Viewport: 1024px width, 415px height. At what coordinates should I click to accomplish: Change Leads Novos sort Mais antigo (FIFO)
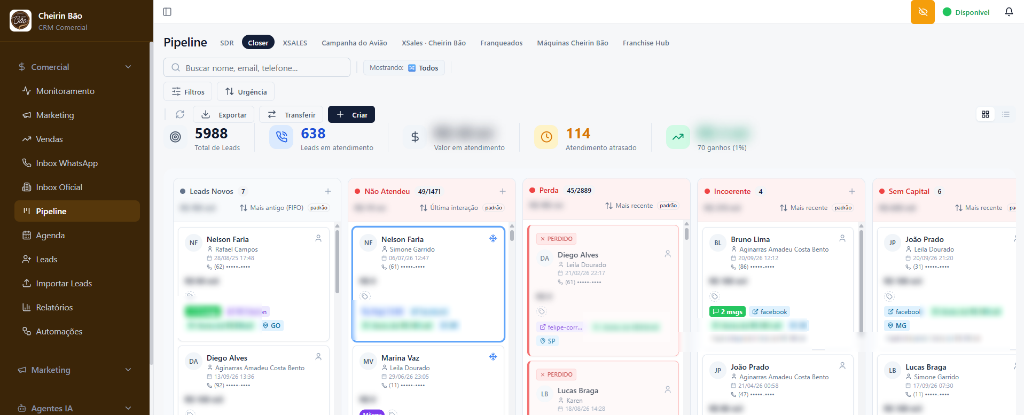tap(283, 207)
